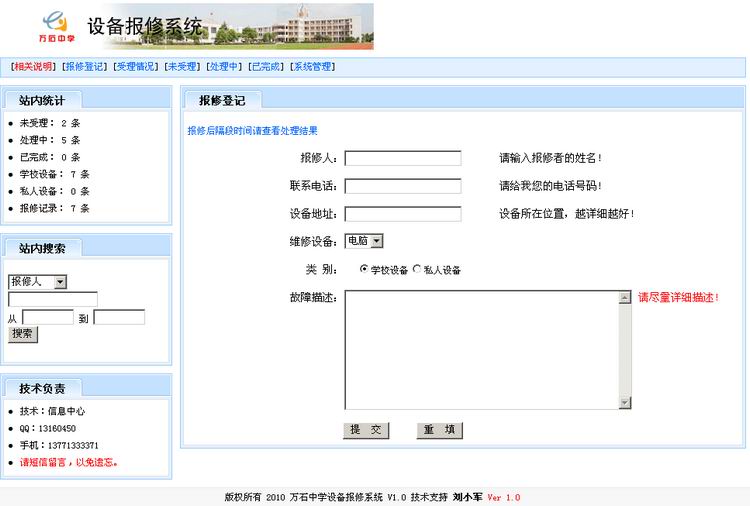This screenshot has height=506, width=750.
Task: Open the 未受理 list link
Action: coord(182,67)
